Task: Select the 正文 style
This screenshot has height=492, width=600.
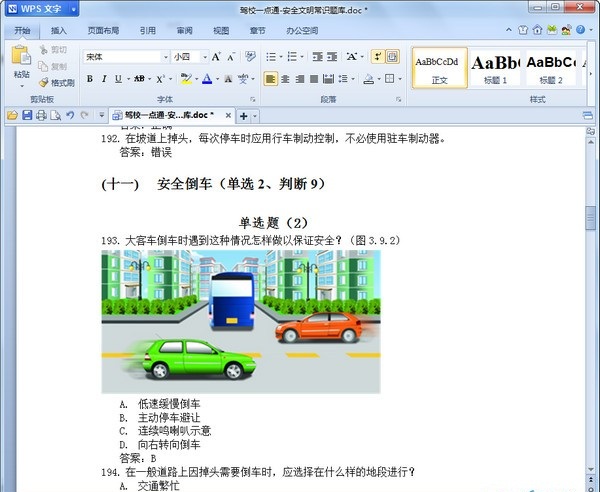Action: 440,68
